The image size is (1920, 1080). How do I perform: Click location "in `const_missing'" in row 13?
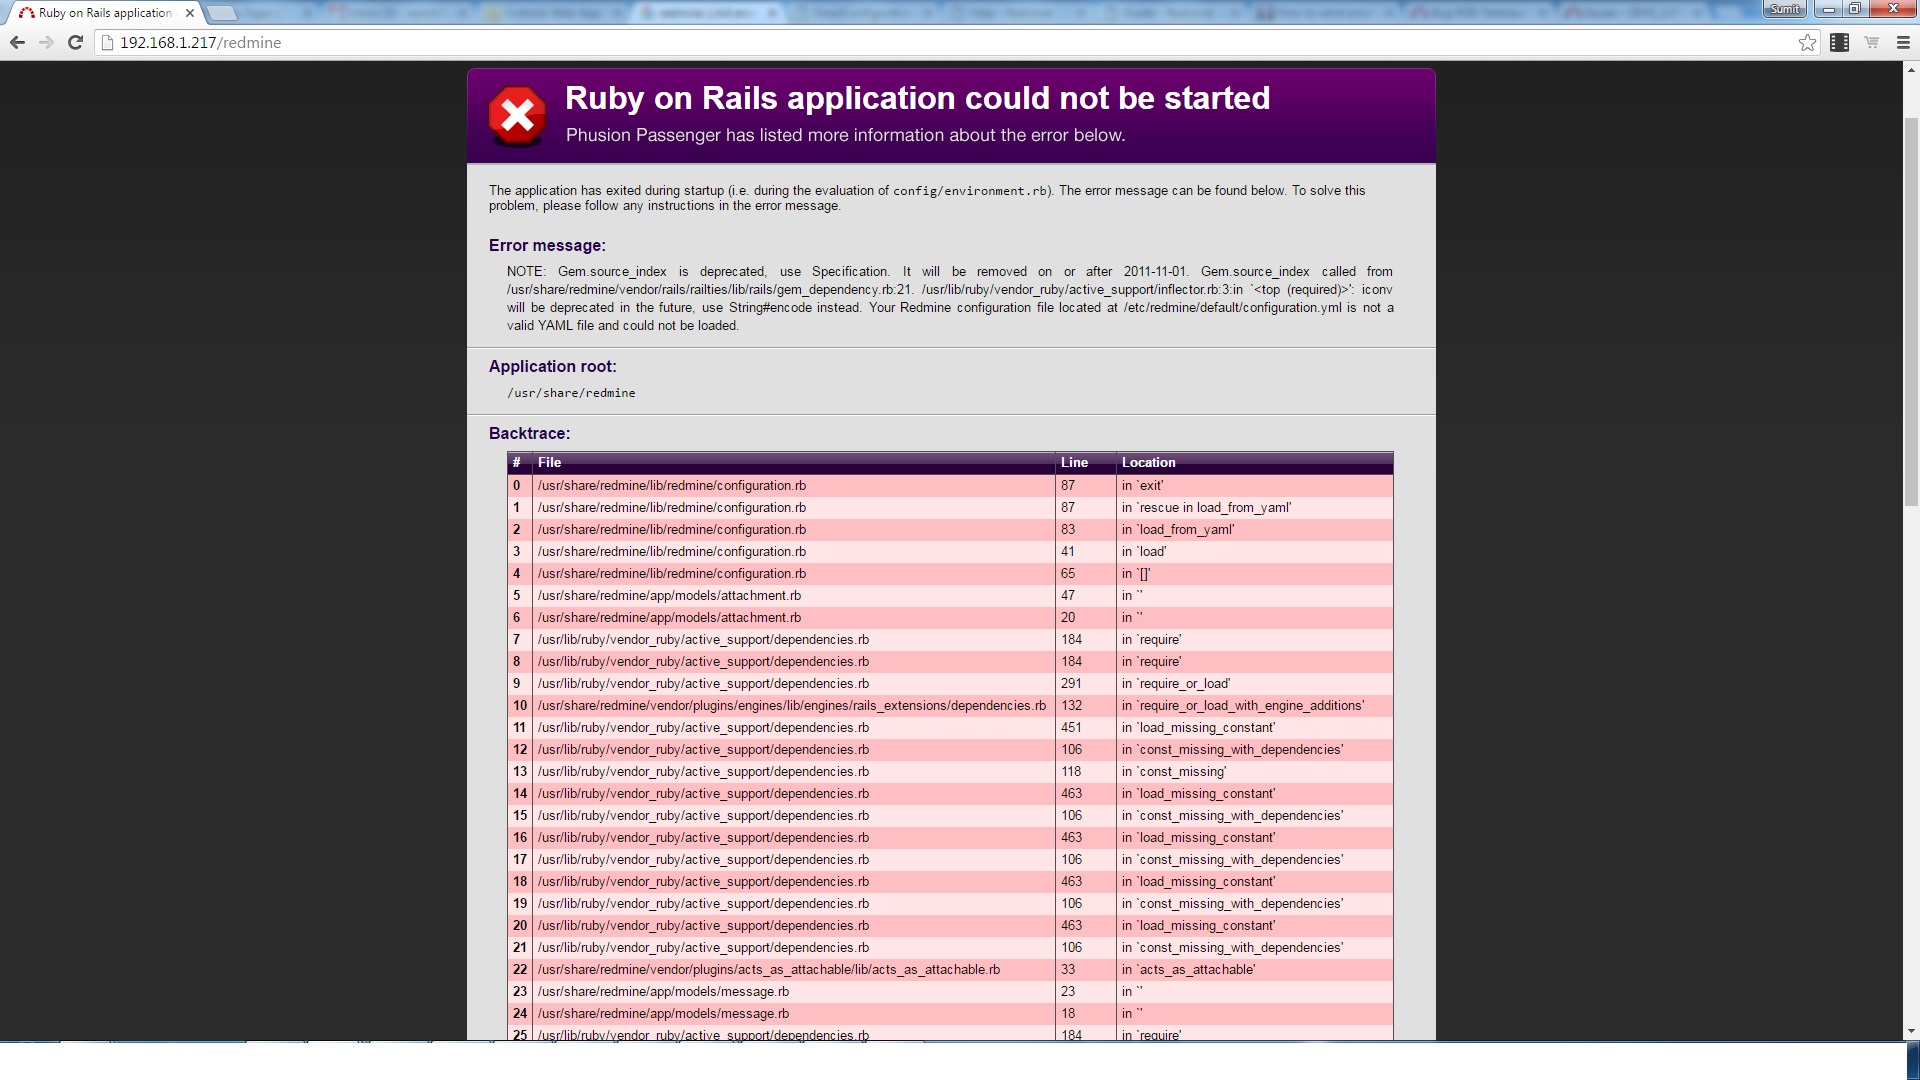(1174, 771)
